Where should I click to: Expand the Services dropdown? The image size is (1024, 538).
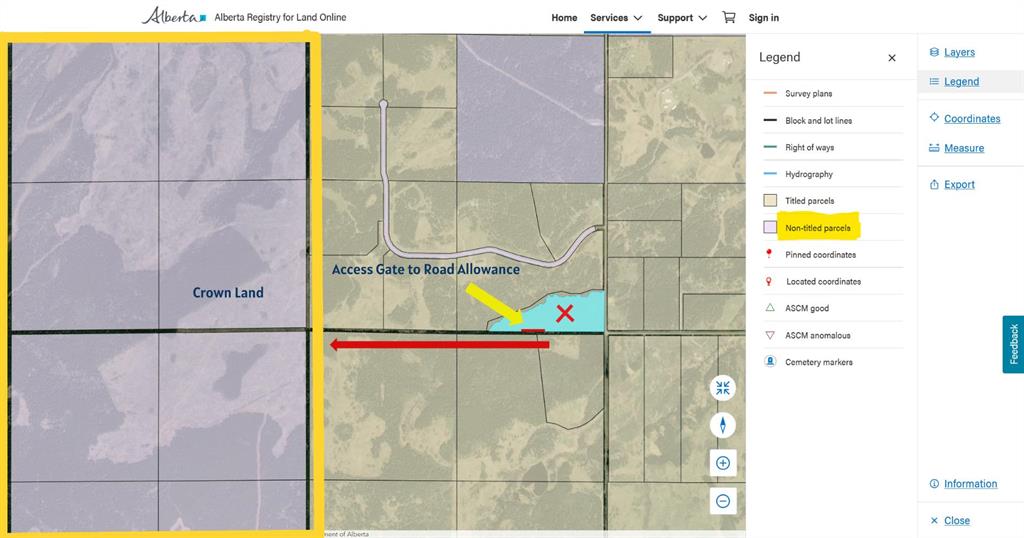pos(616,18)
